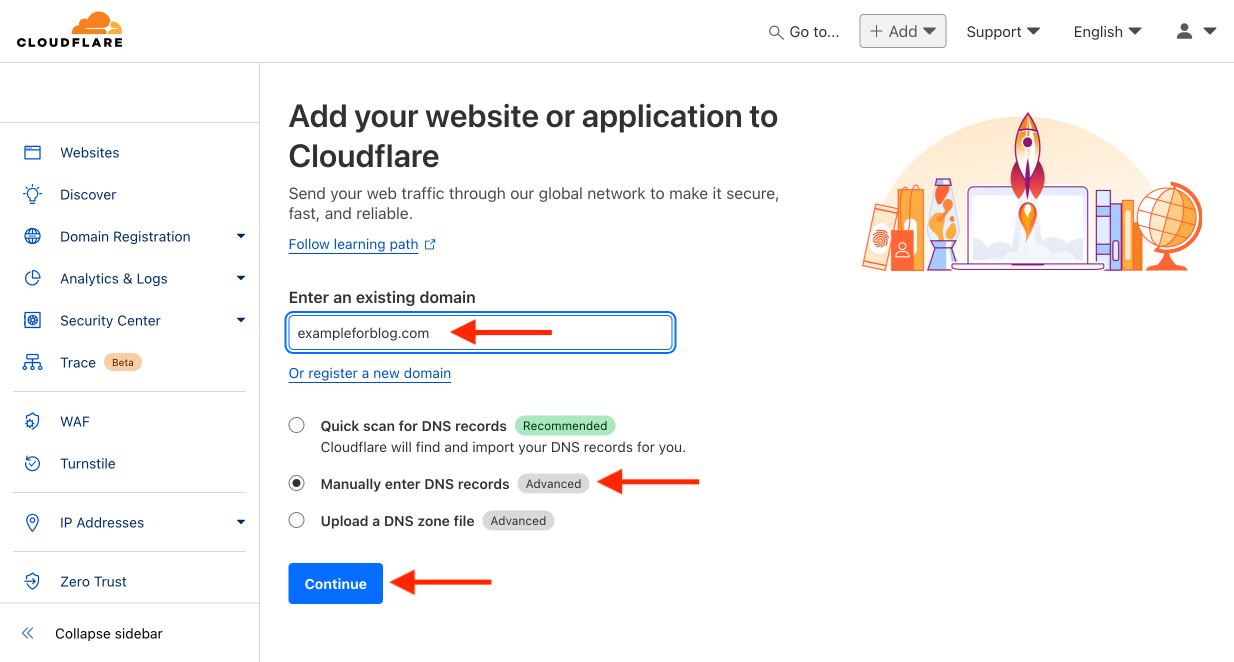Click the Cloudflare logo

coord(70,30)
